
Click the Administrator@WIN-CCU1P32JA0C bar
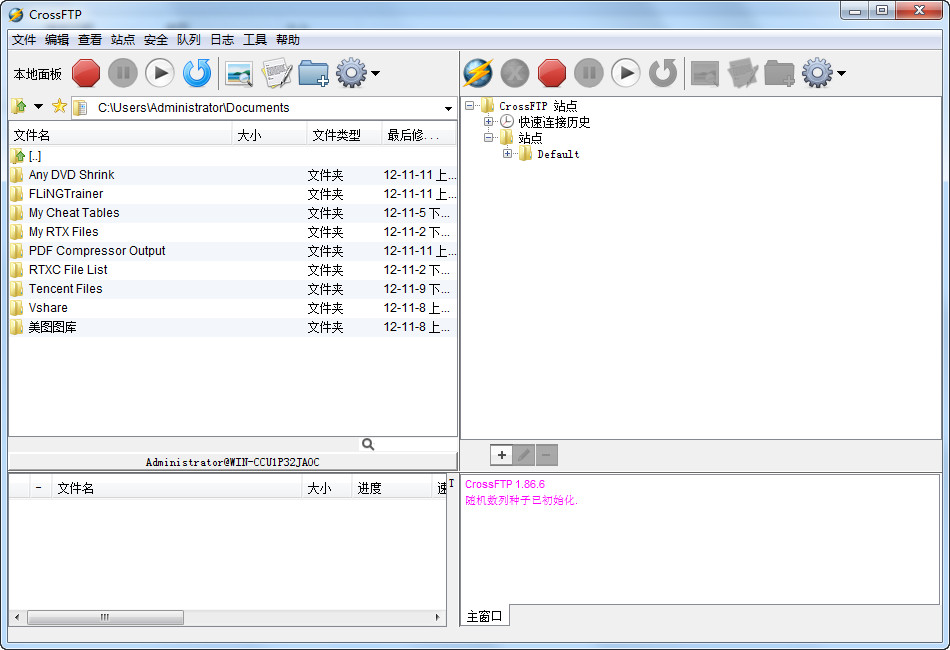click(233, 462)
